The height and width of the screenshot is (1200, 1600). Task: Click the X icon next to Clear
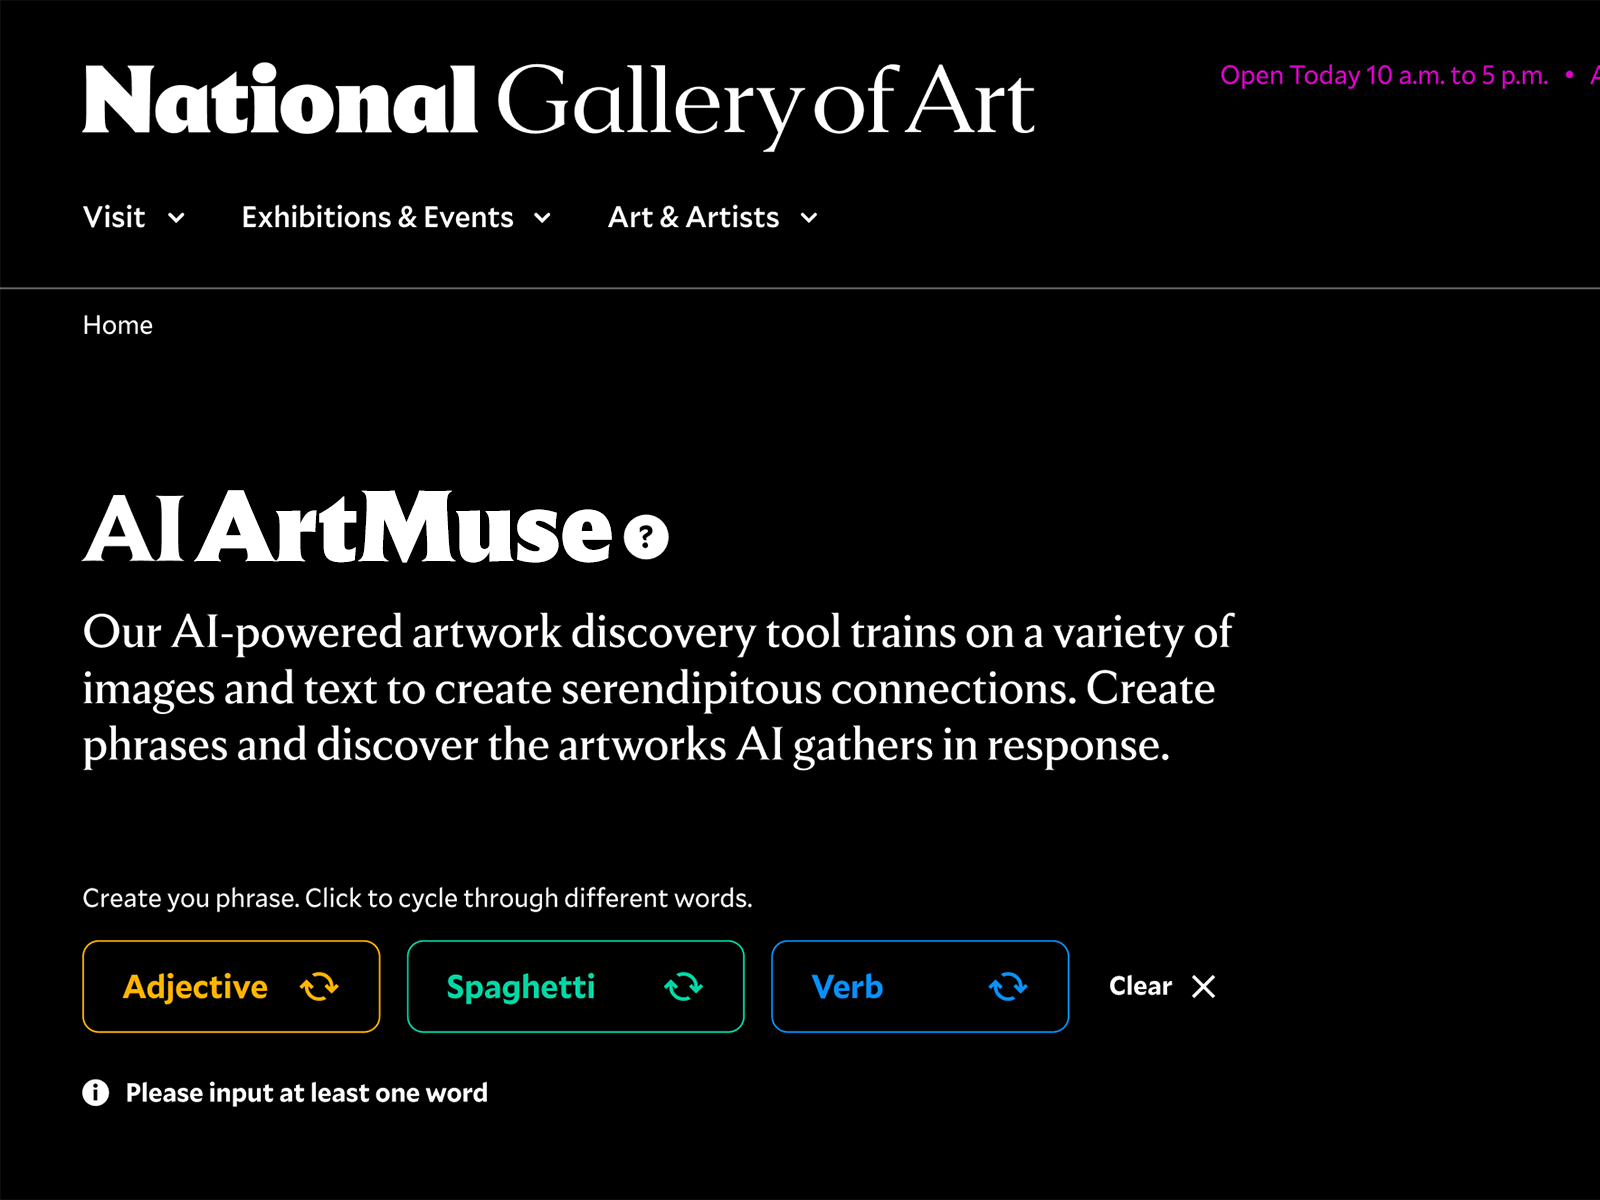point(1204,987)
